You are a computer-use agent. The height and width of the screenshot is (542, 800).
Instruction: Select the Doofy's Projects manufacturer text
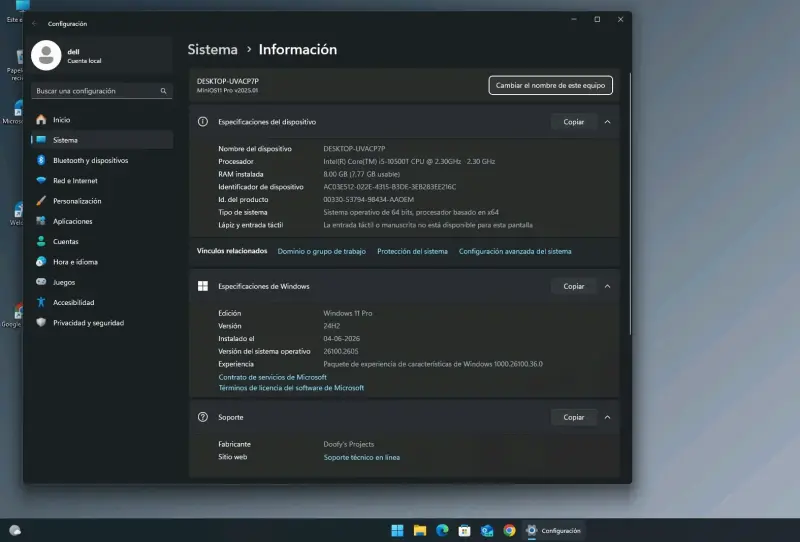[348, 444]
